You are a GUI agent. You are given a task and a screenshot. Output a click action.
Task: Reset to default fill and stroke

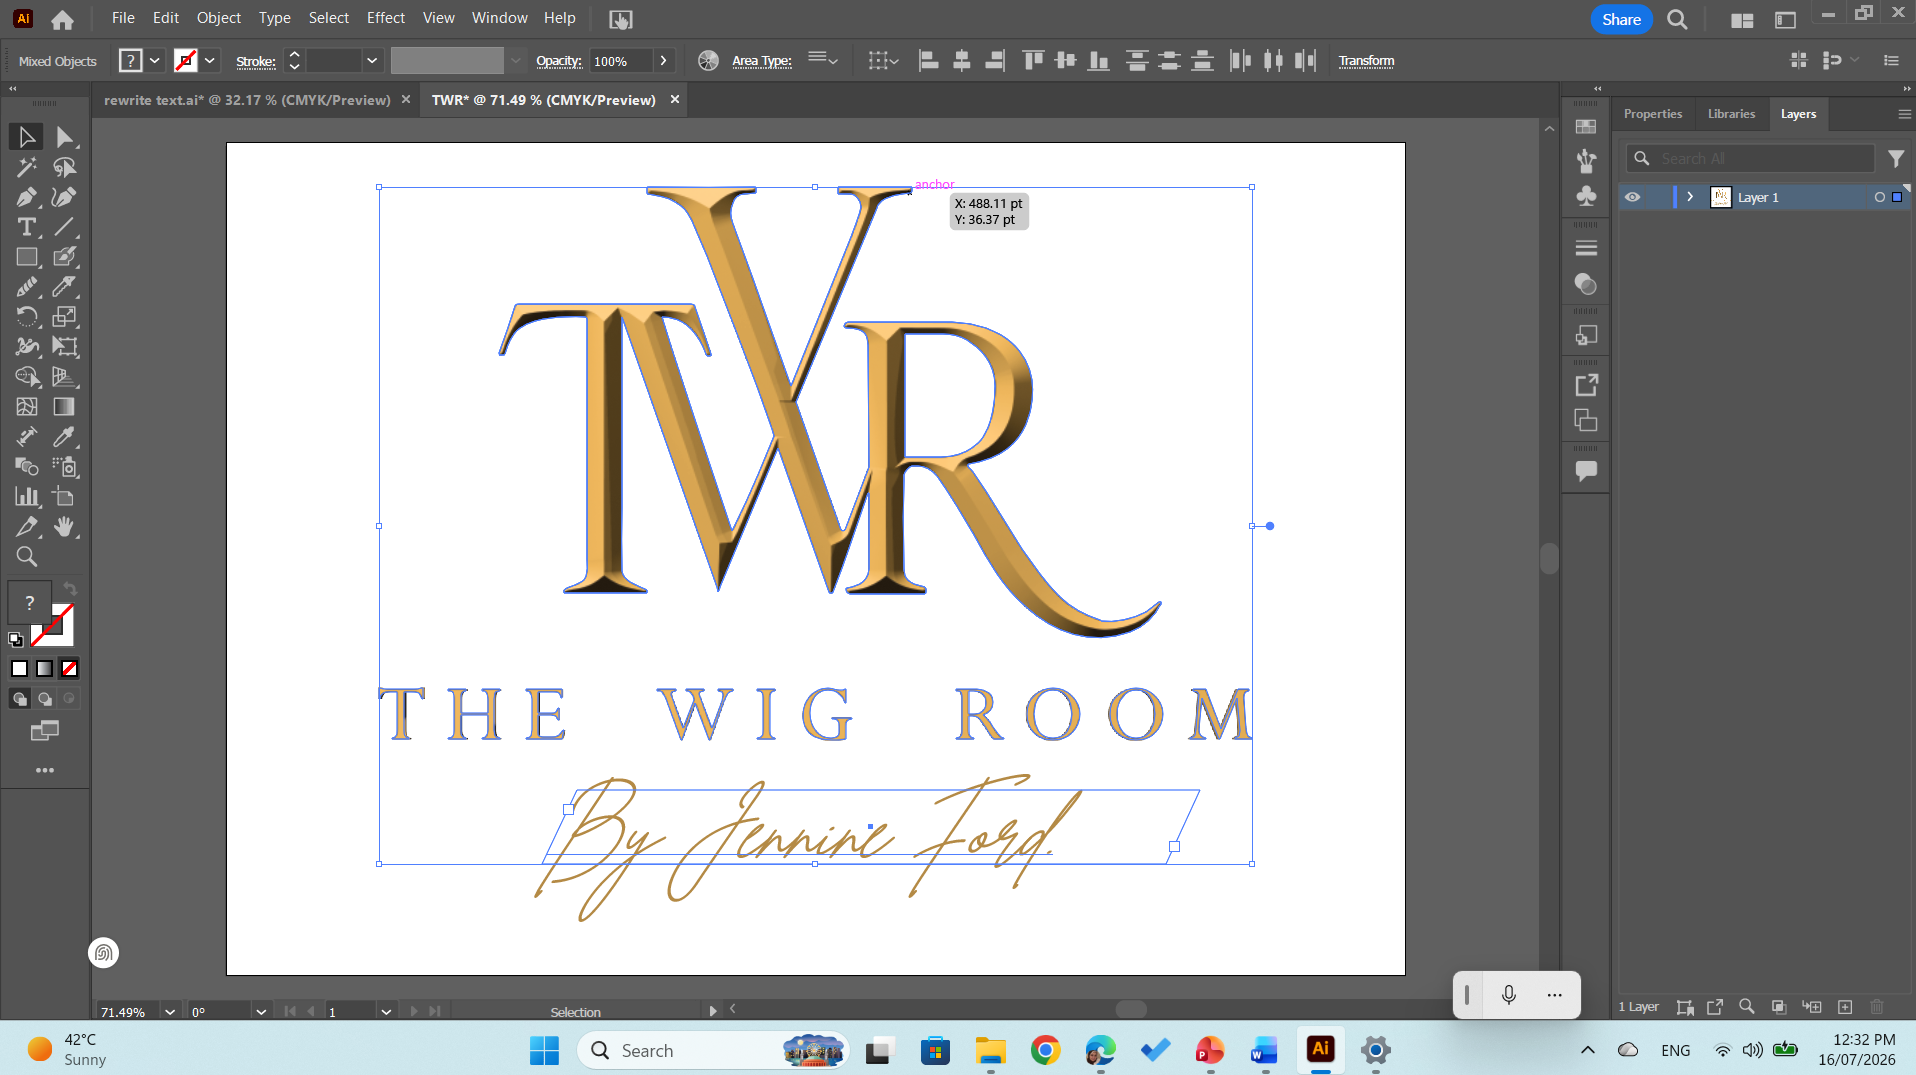pyautogui.click(x=16, y=639)
